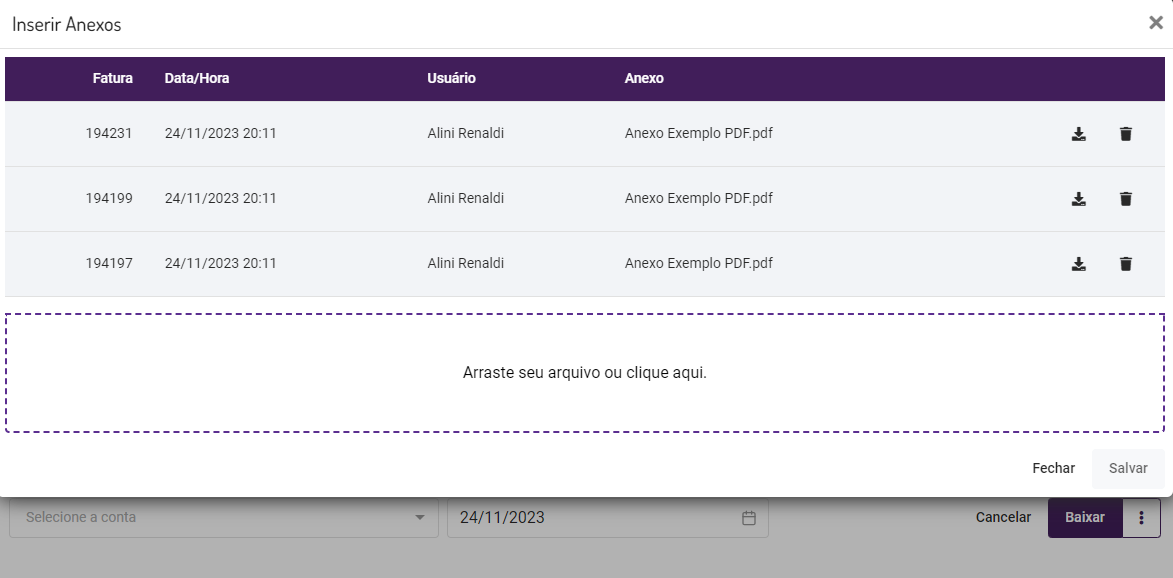Download the attachment for invoice 194199
The width and height of the screenshot is (1173, 578).
coord(1078,199)
